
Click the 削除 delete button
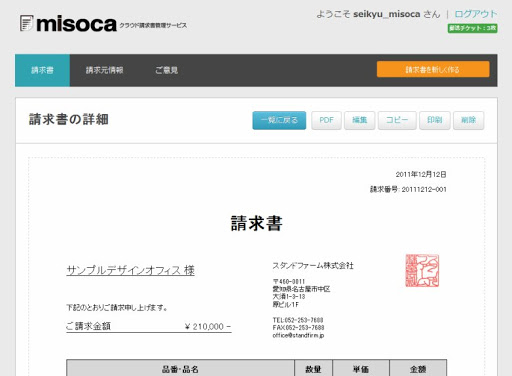(468, 120)
